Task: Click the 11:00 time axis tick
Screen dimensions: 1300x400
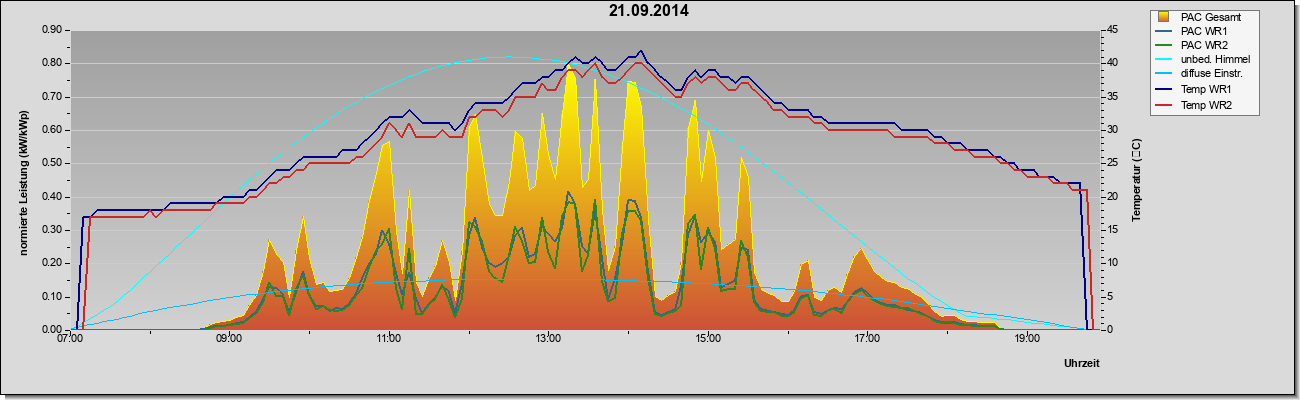Action: pyautogui.click(x=389, y=339)
